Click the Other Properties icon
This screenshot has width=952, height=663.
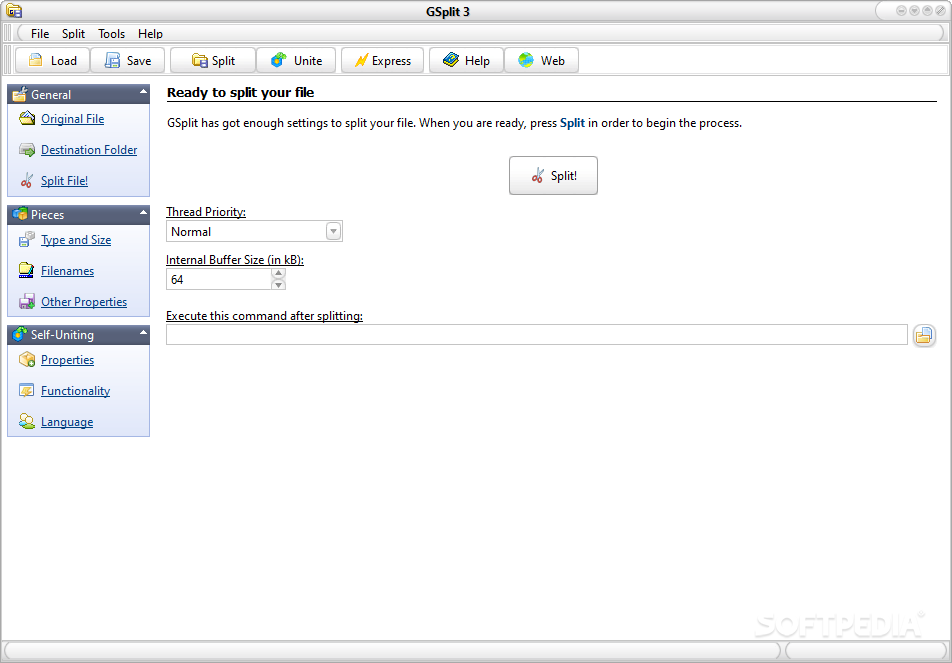click(27, 301)
